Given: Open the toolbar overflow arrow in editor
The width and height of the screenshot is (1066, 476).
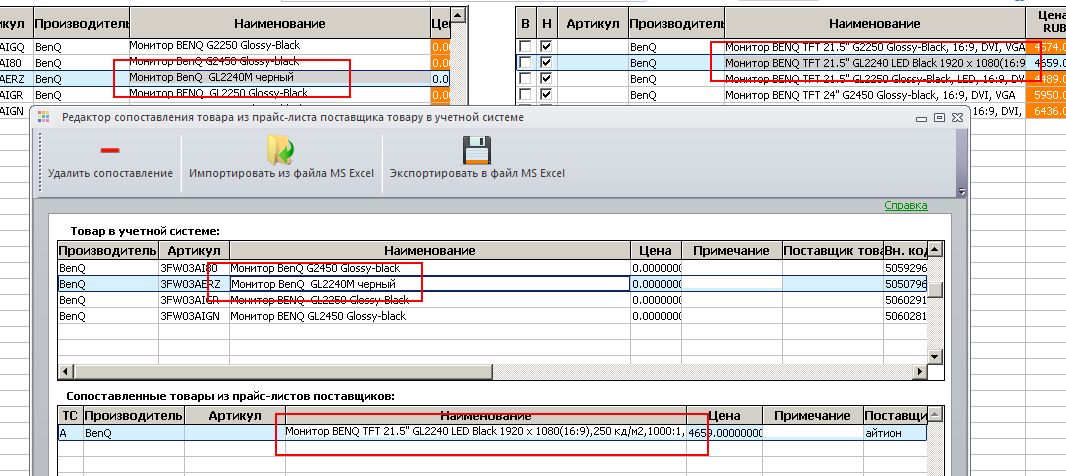Looking at the screenshot, I should pyautogui.click(x=961, y=192).
